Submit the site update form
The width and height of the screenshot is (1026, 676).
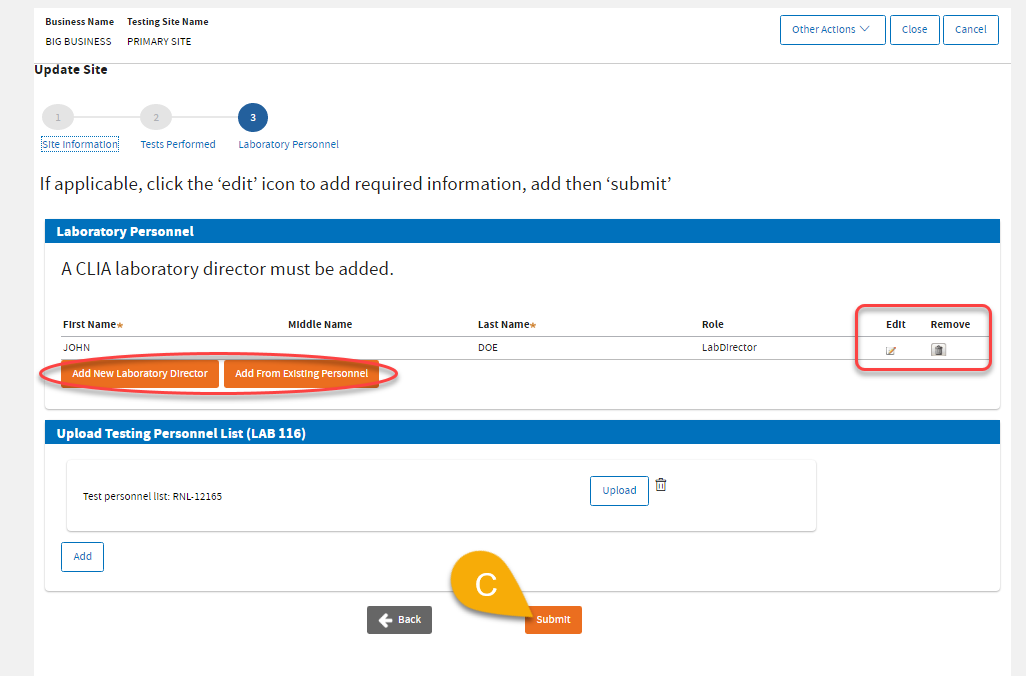pos(553,620)
